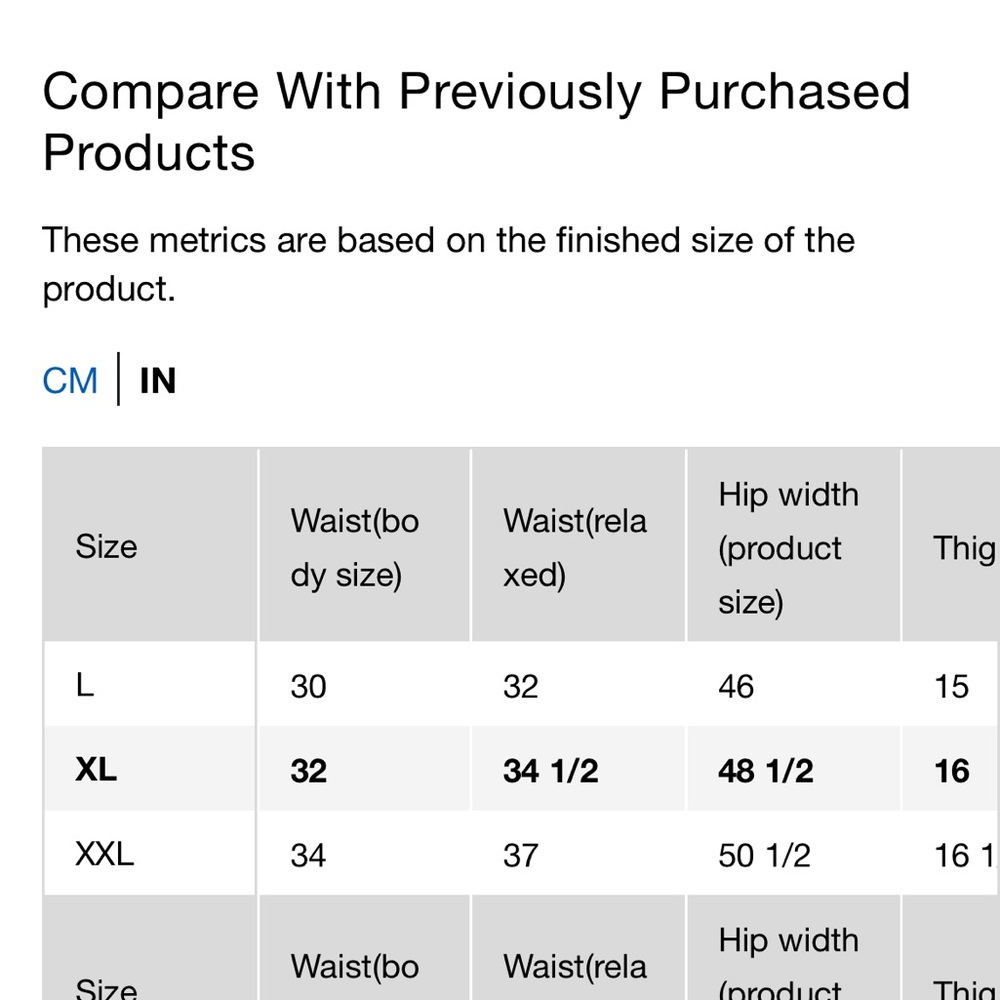Viewport: 1000px width, 1000px height.
Task: Click the finished size description text
Action: (448, 264)
